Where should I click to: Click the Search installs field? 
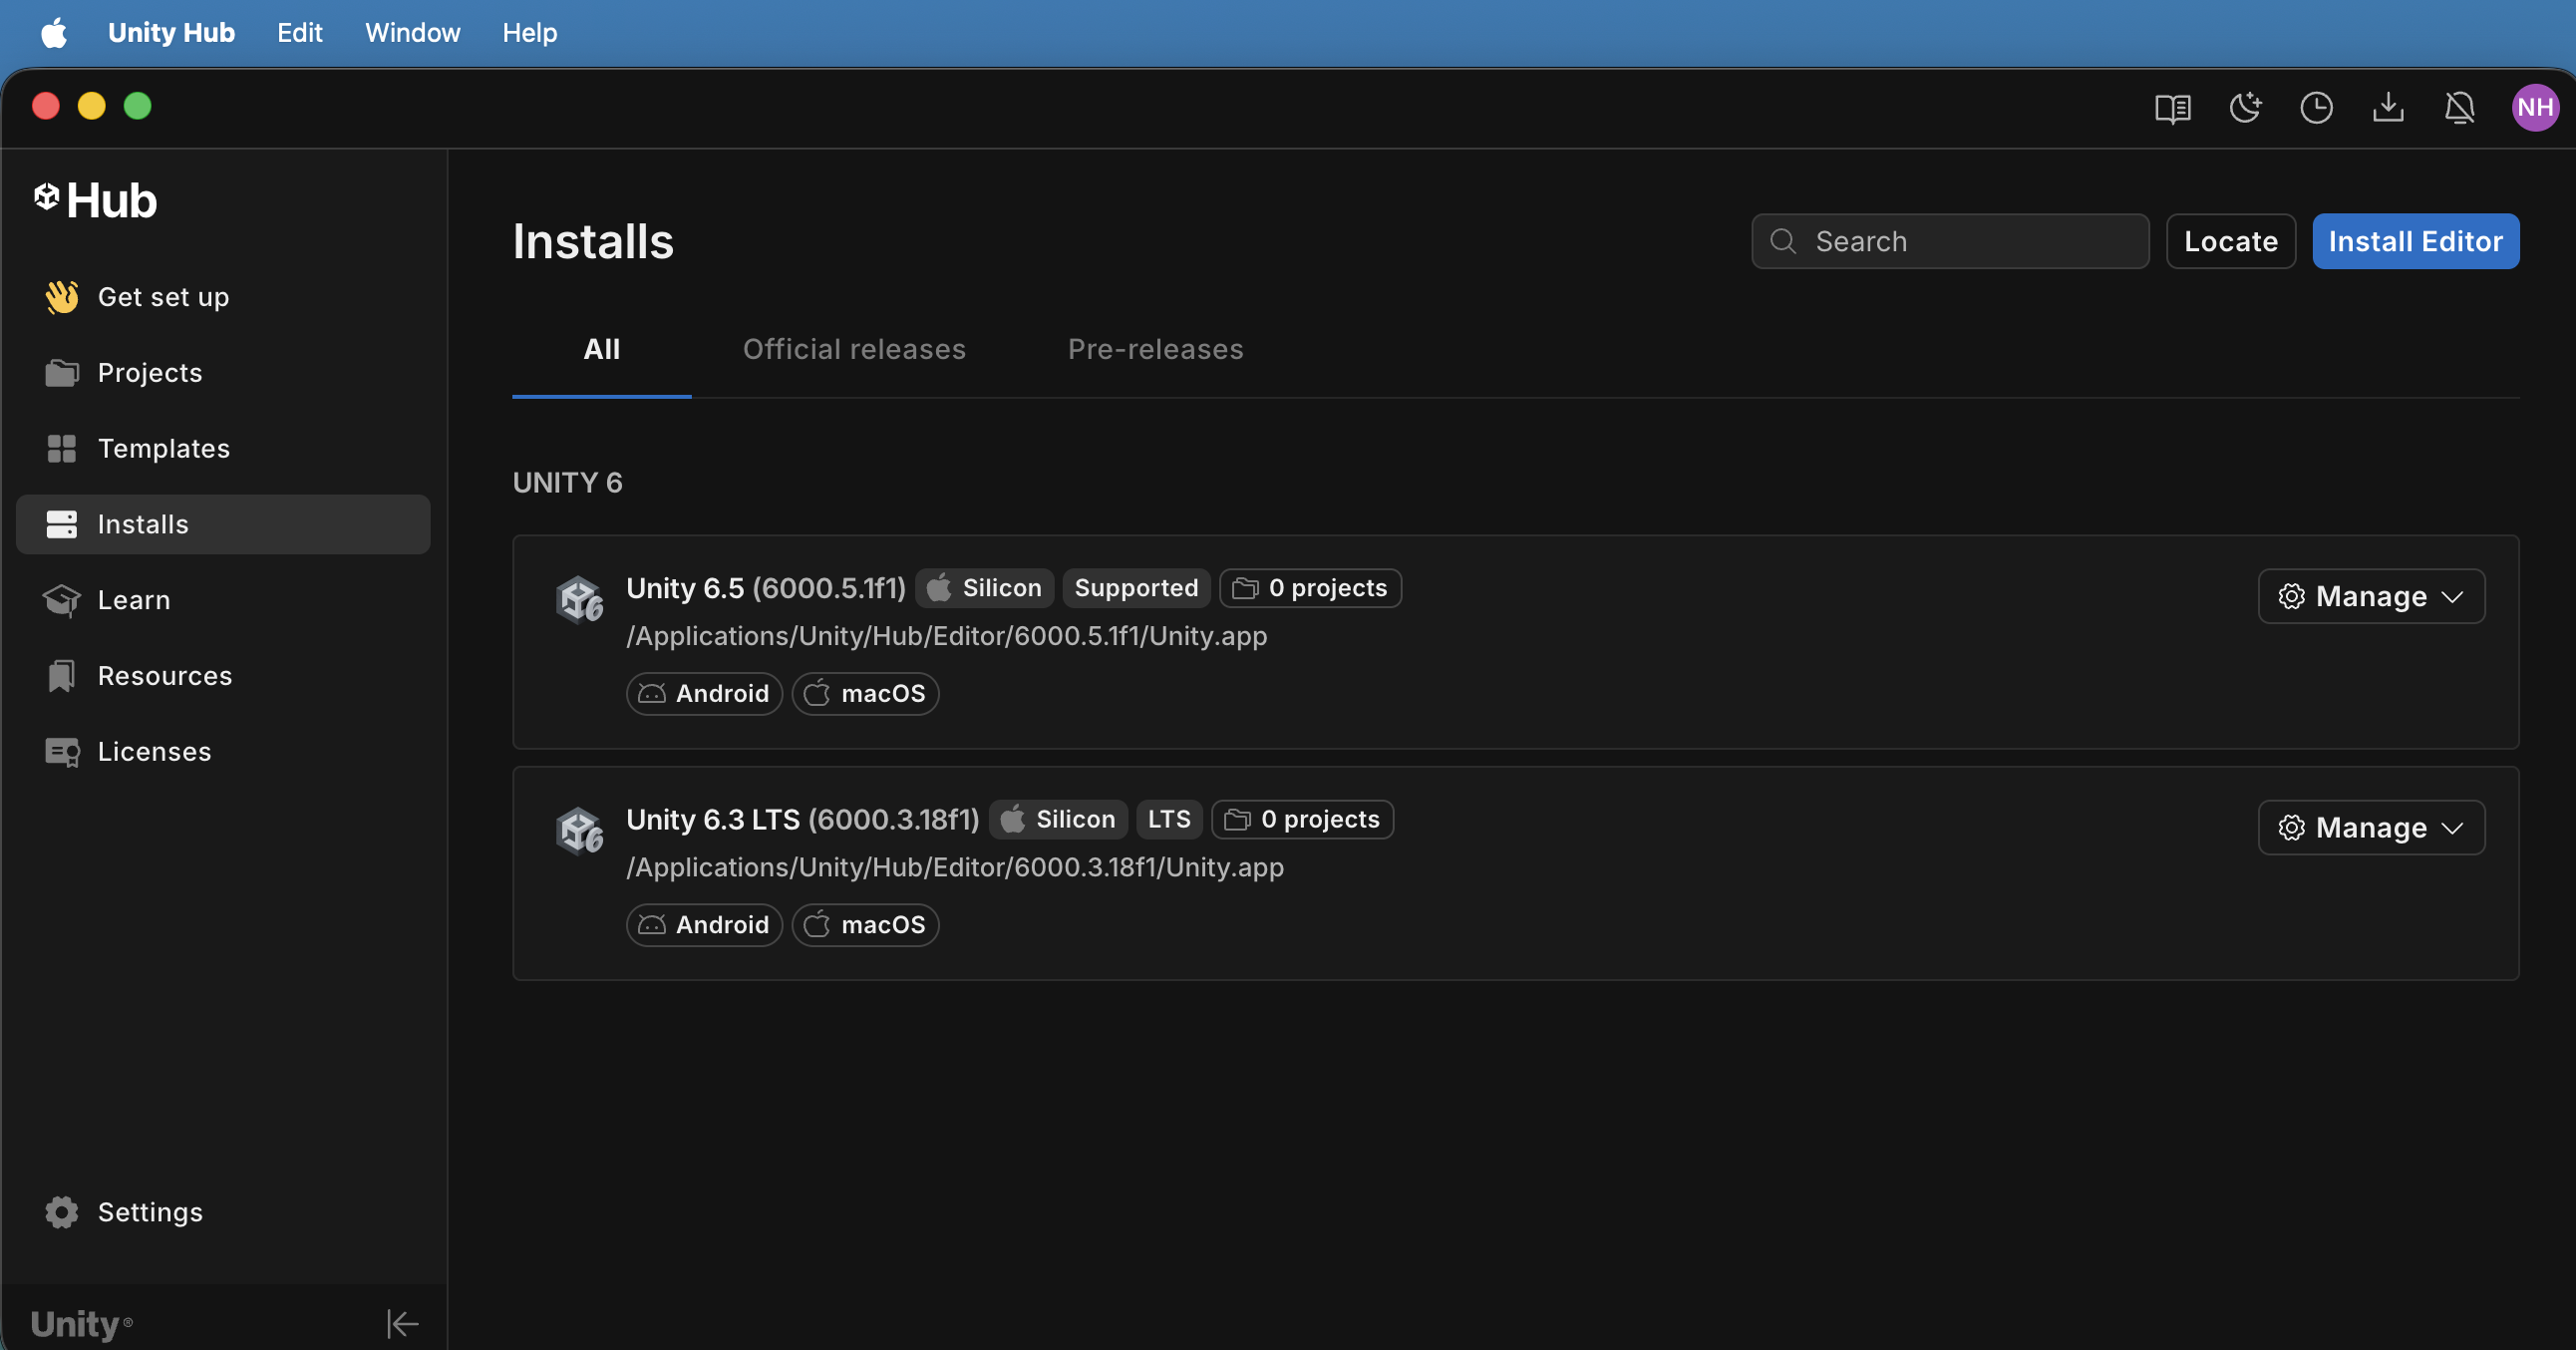tap(1950, 241)
